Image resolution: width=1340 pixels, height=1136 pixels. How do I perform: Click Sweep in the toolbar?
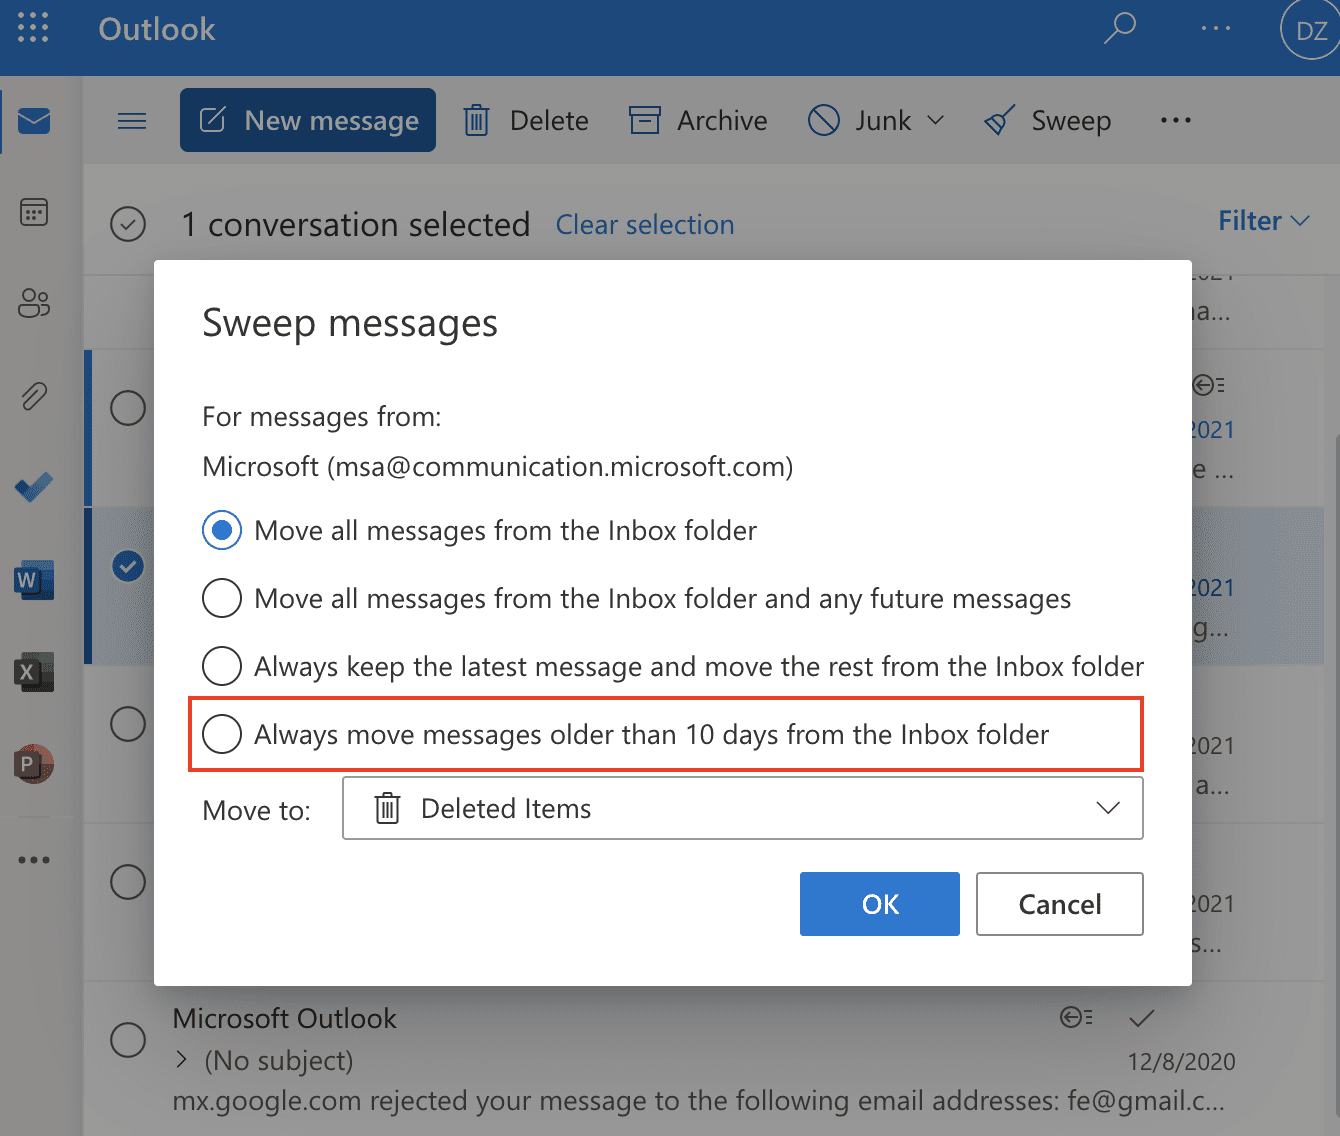pyautogui.click(x=1047, y=120)
